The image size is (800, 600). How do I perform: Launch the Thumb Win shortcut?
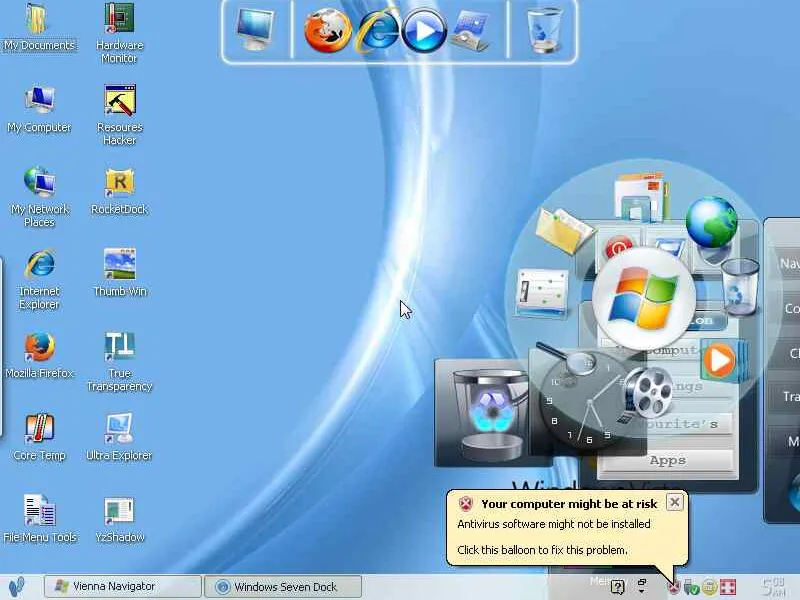coord(119,273)
